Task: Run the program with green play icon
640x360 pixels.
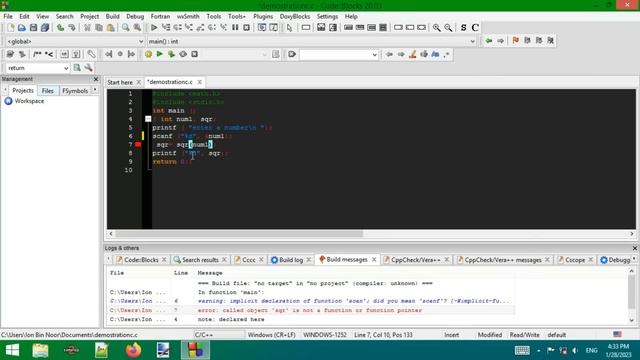Action: [160, 54]
